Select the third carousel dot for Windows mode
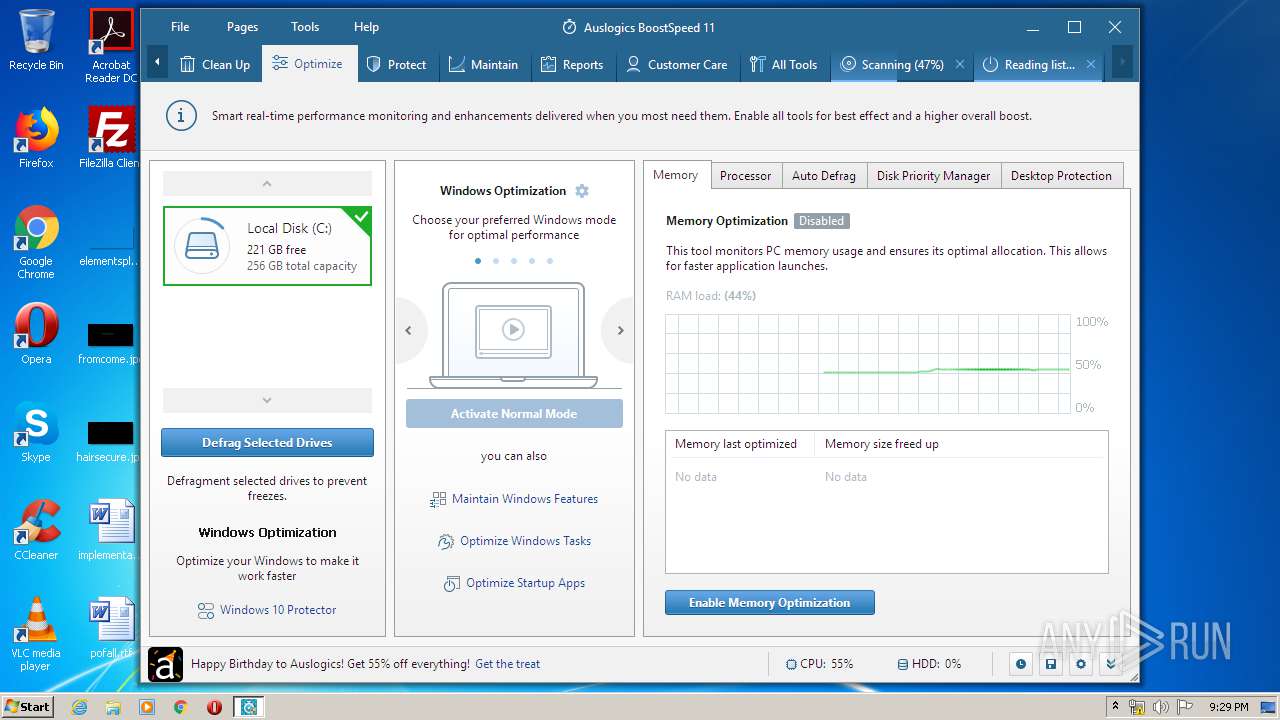The image size is (1280, 720). pos(514,261)
